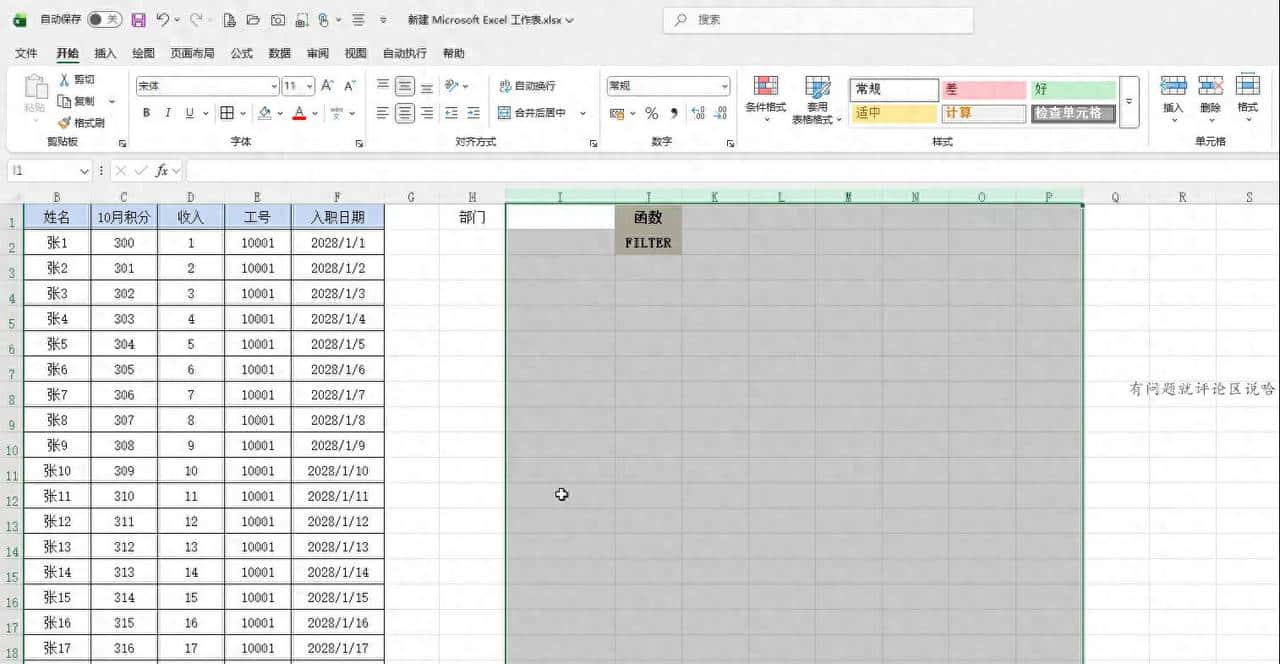The image size is (1280, 664).
Task: Toggle the AutoSave (自动保存) switch
Action: point(104,20)
